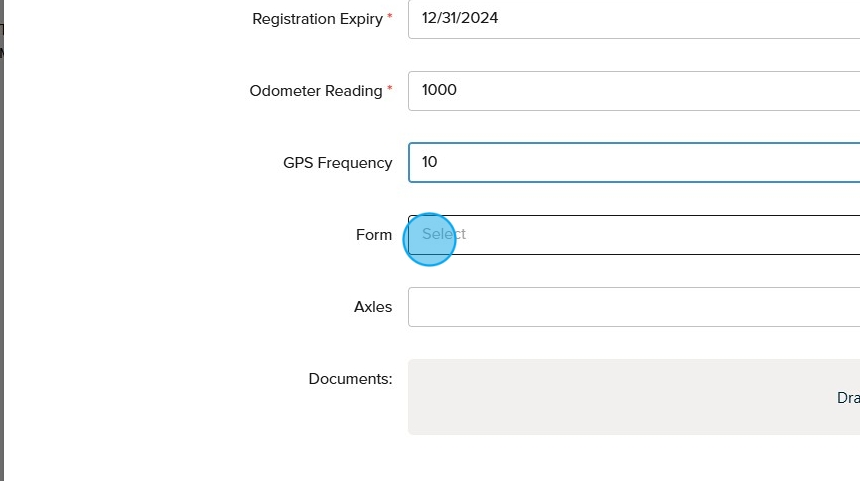
Task: Click the Documents label text
Action: coord(350,379)
